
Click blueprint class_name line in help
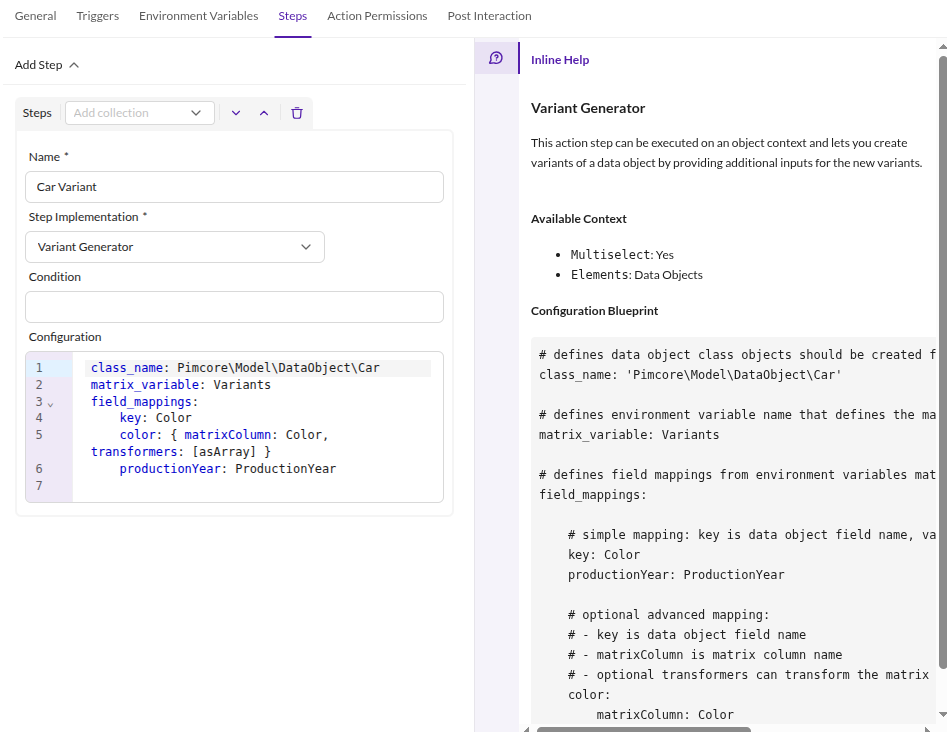tap(690, 374)
